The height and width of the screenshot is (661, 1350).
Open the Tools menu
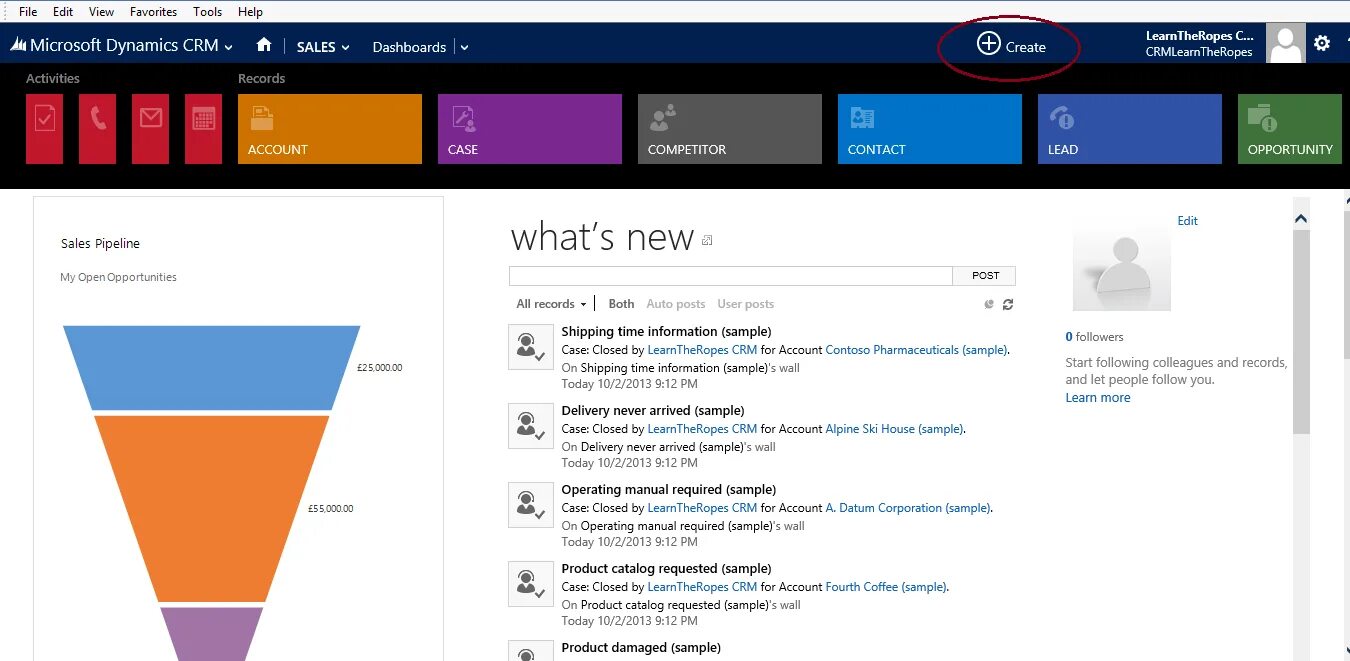(x=207, y=12)
